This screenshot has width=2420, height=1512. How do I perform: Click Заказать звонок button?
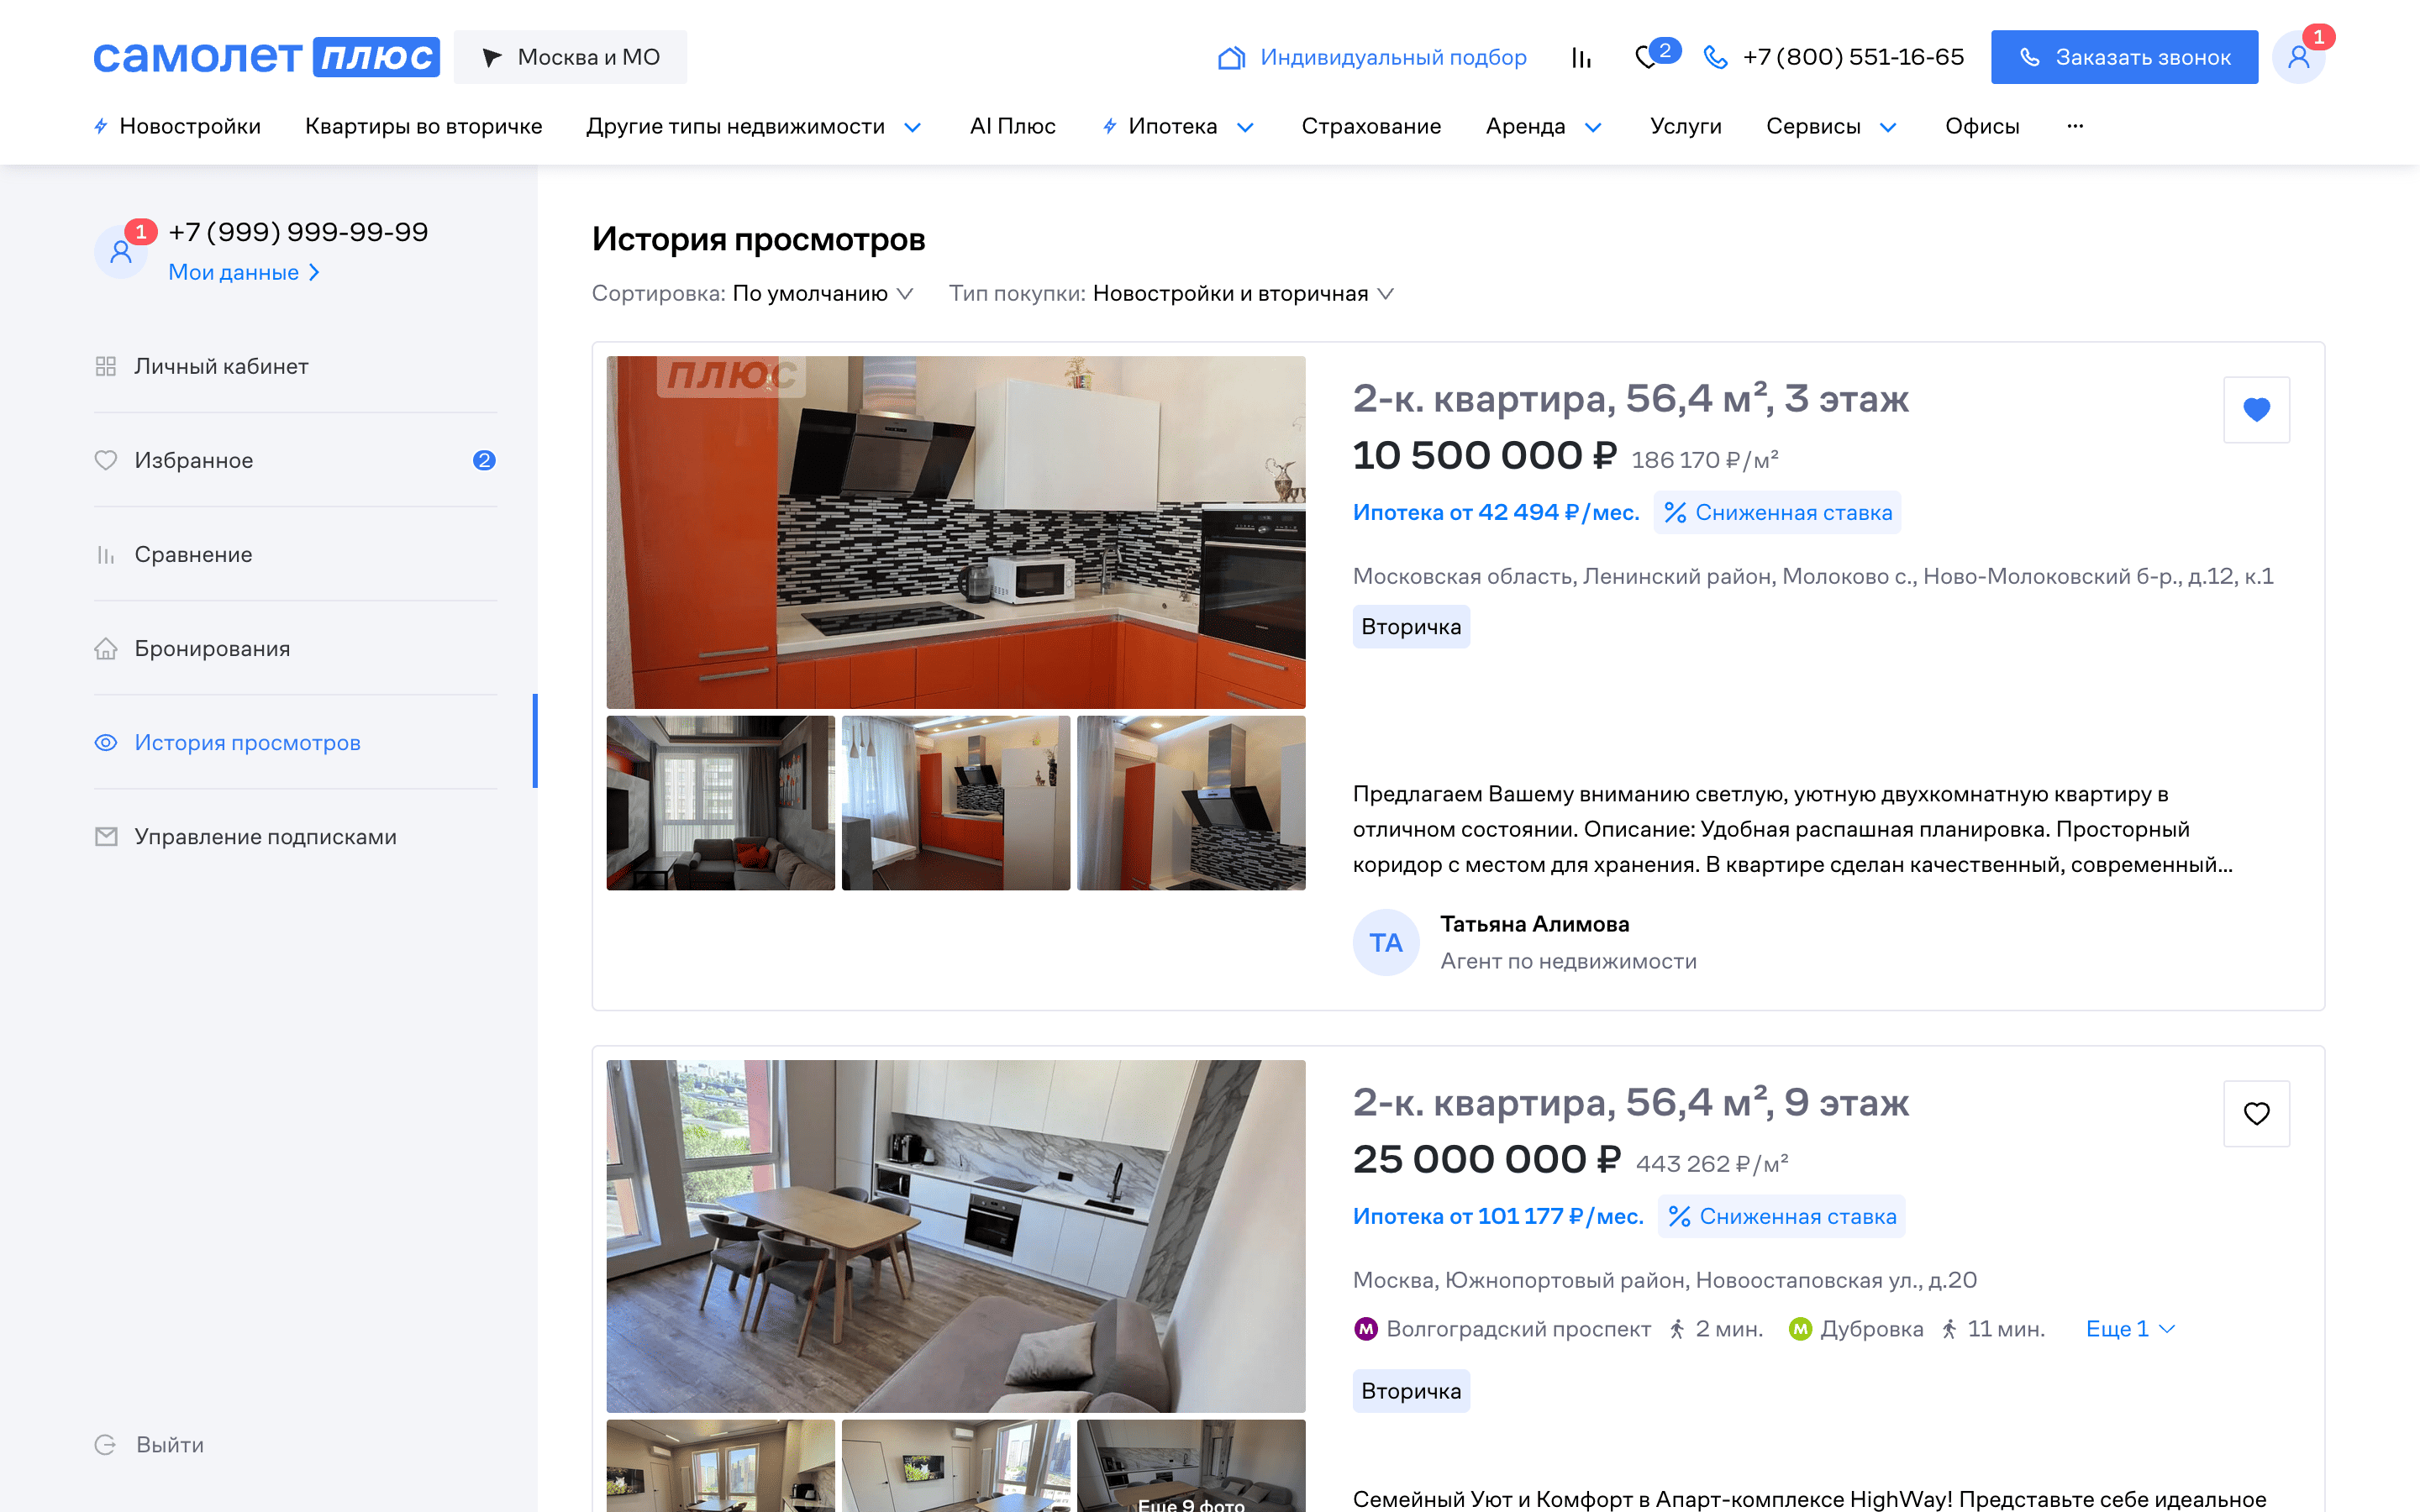point(2124,57)
